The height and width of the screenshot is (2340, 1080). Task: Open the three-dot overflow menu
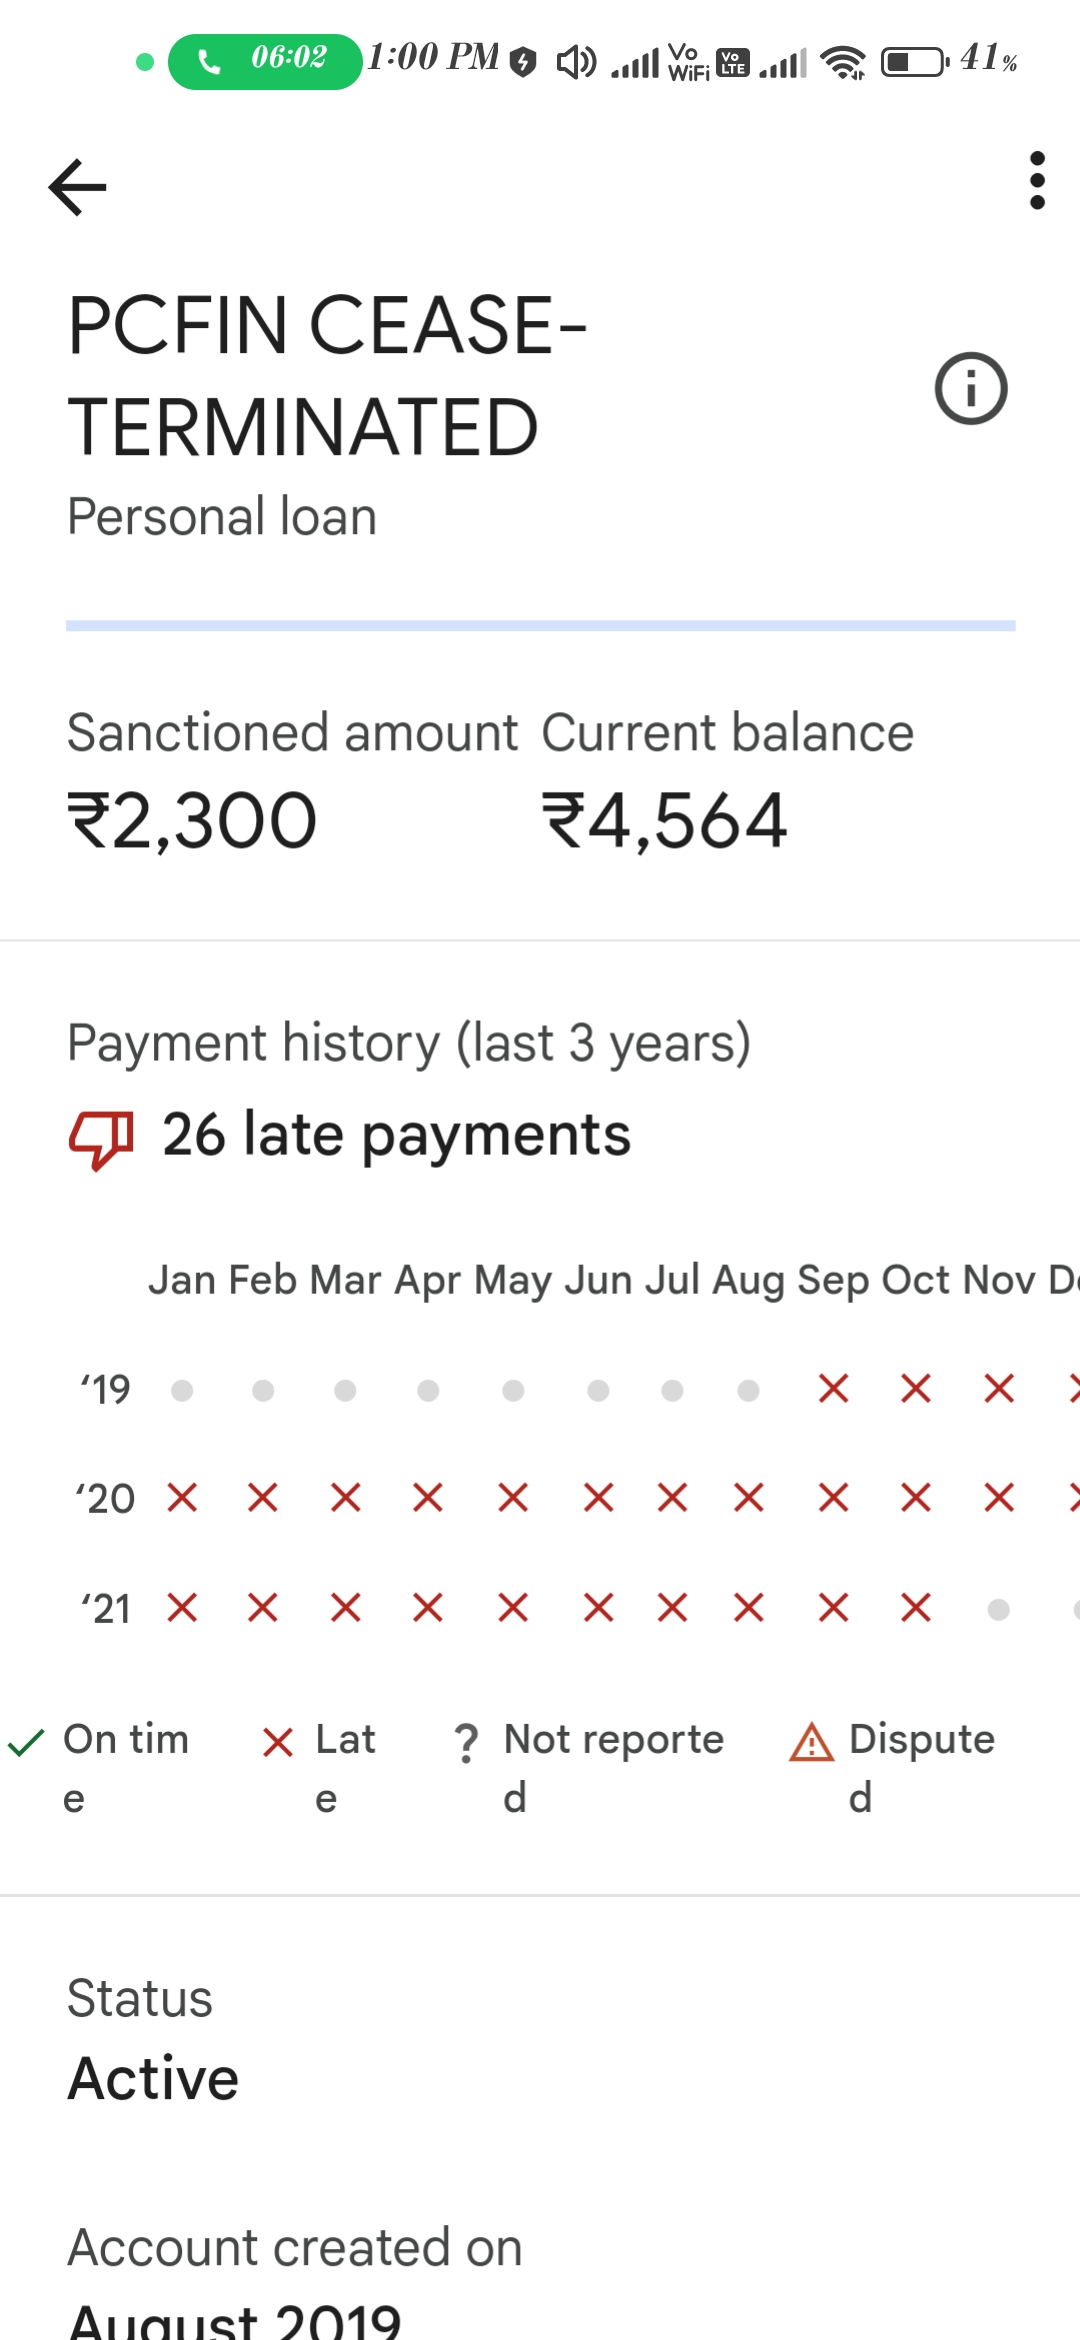(1037, 181)
